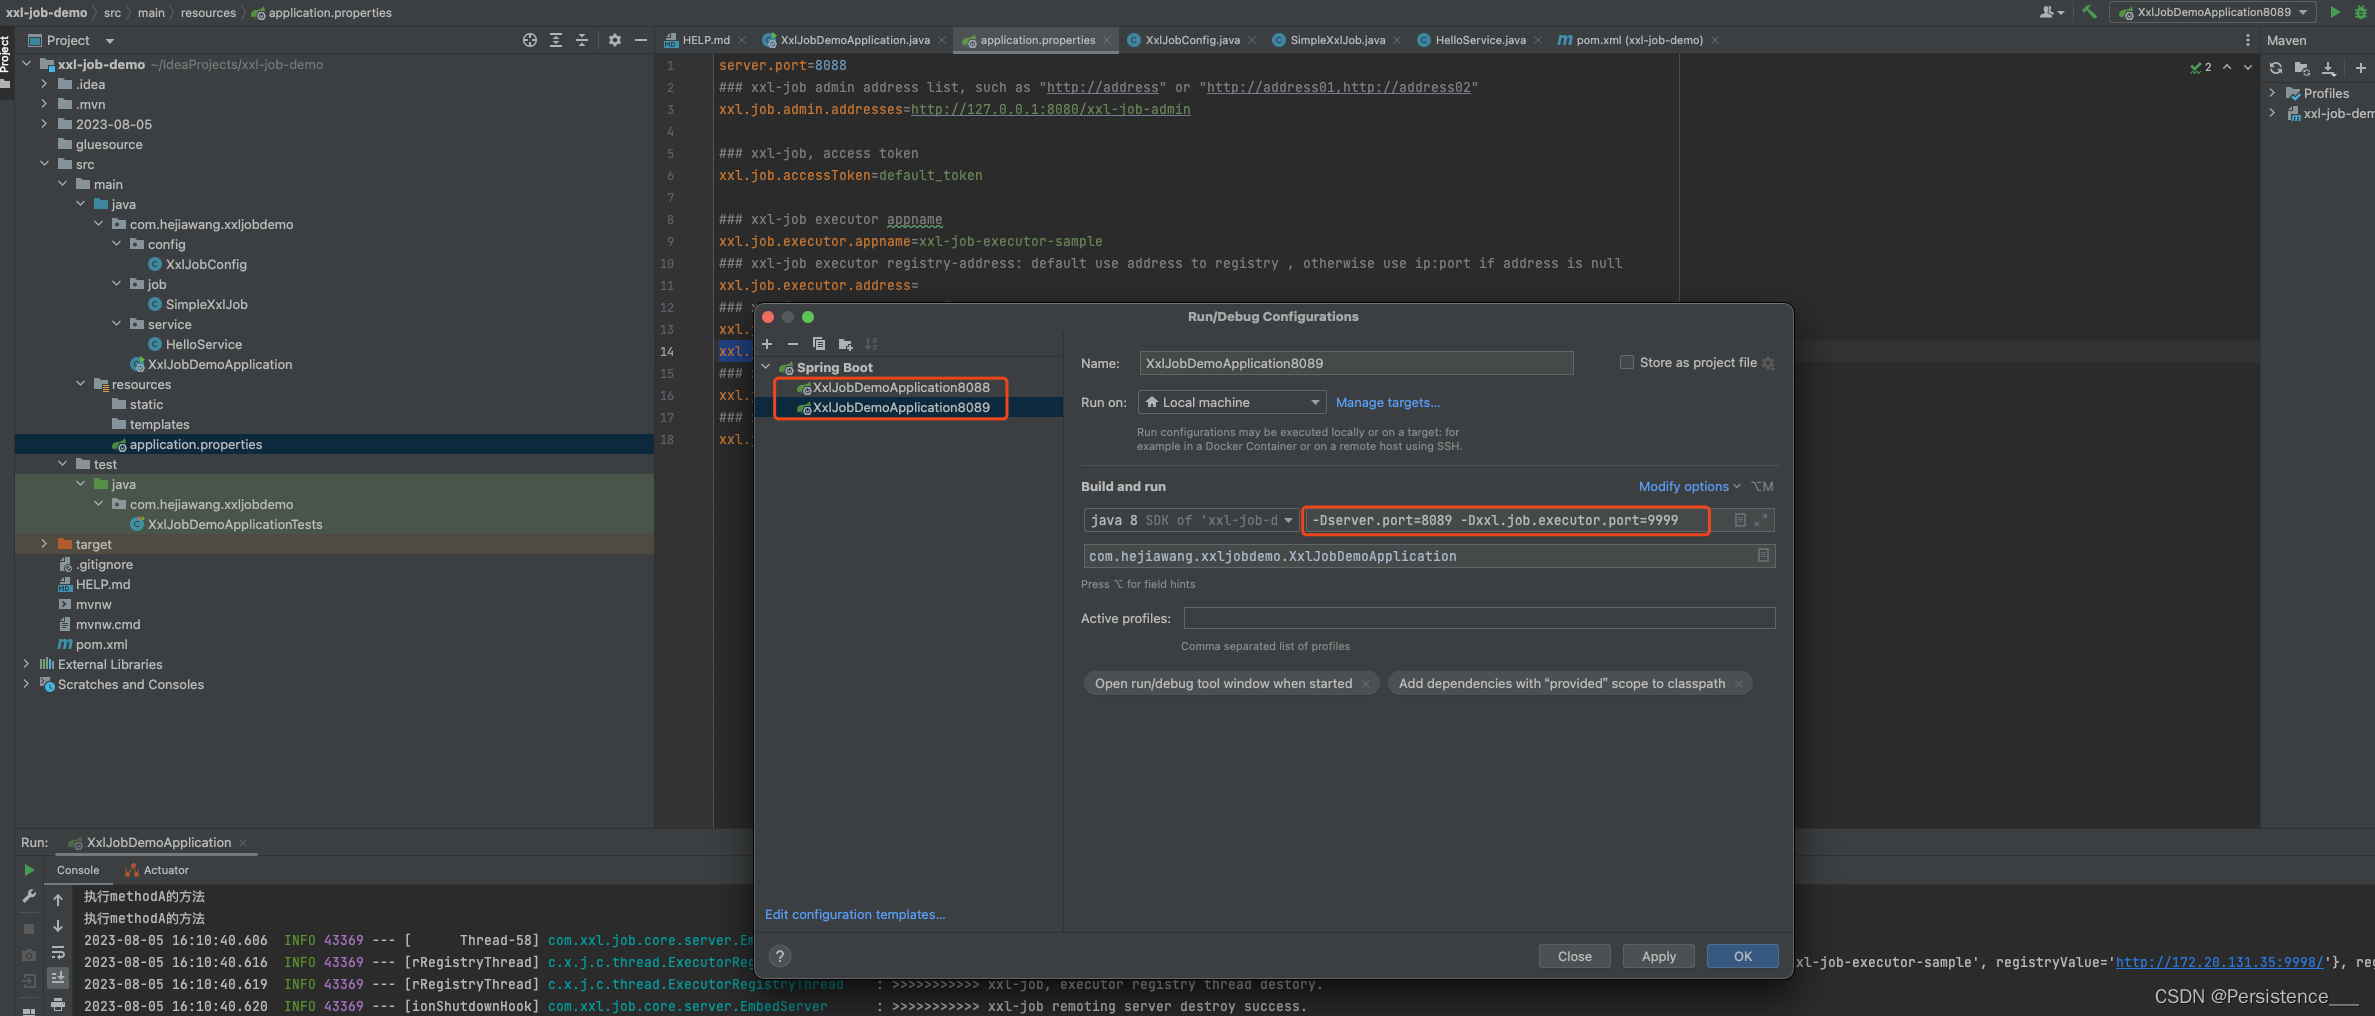Image resolution: width=2375 pixels, height=1016 pixels.
Task: Switch to XxlJobDemoApplication.java editor tab
Action: click(854, 40)
